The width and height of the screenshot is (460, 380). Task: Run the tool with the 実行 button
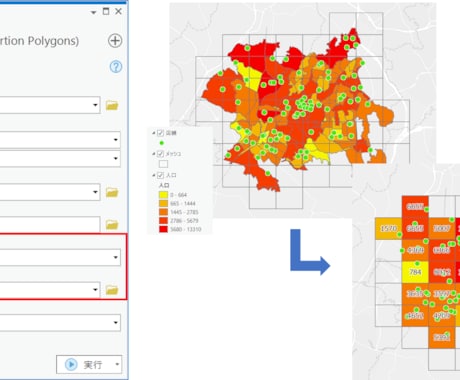[89, 364]
